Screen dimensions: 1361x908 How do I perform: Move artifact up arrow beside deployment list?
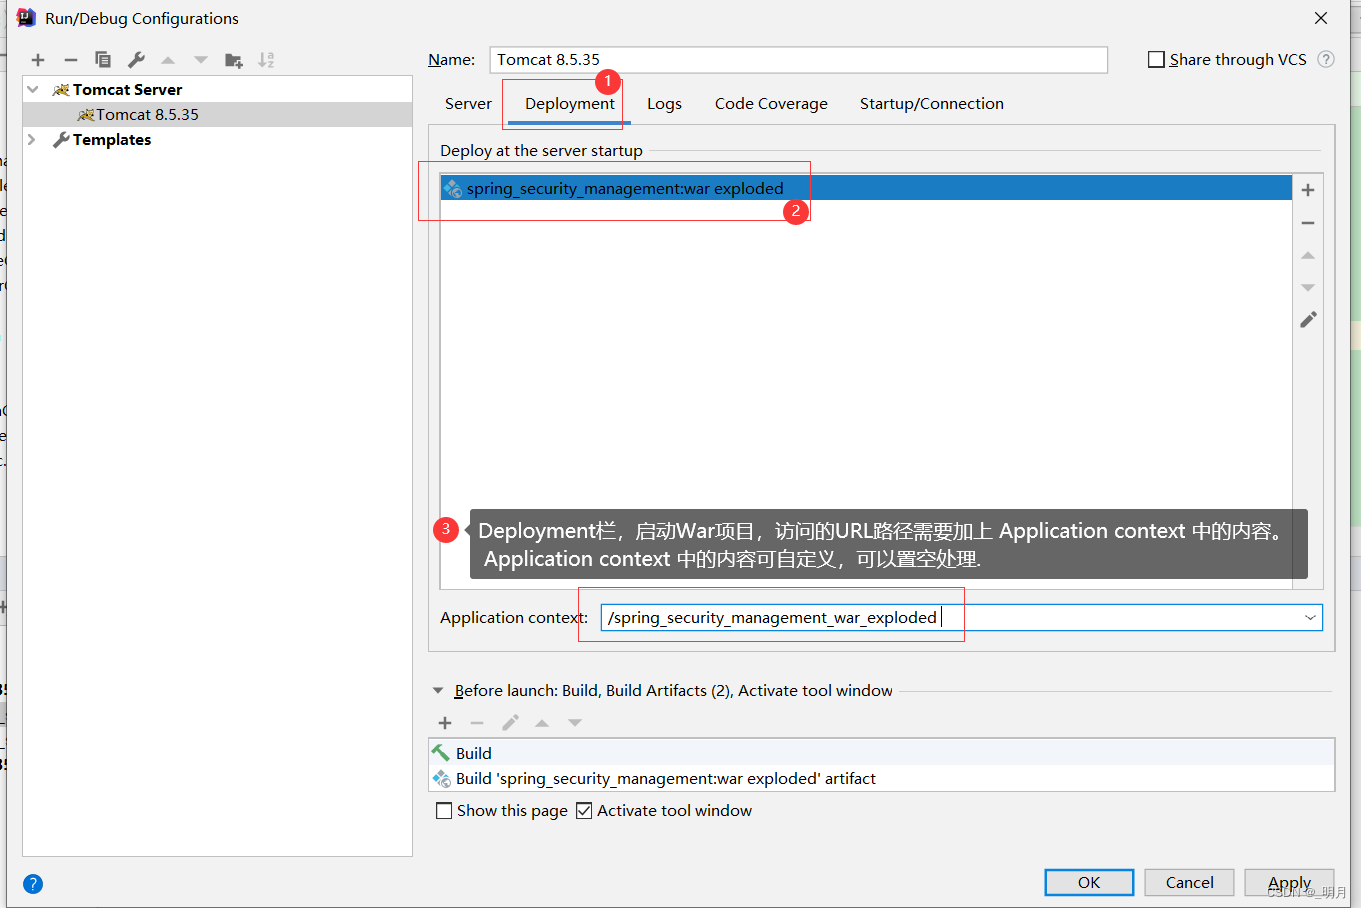pos(1308,256)
